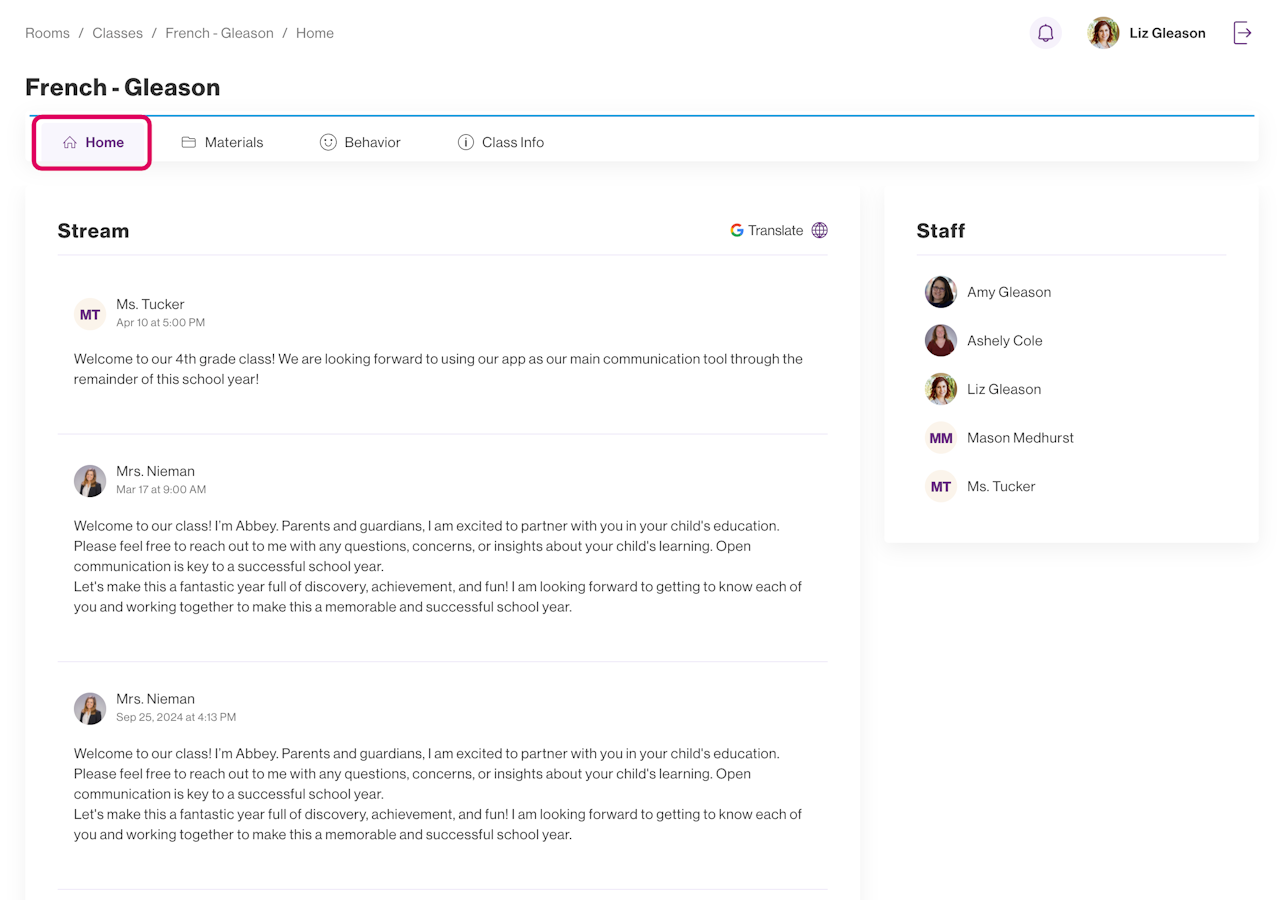Click Liz Gleason username in header
The width and height of the screenshot is (1280, 900).
pos(1167,33)
